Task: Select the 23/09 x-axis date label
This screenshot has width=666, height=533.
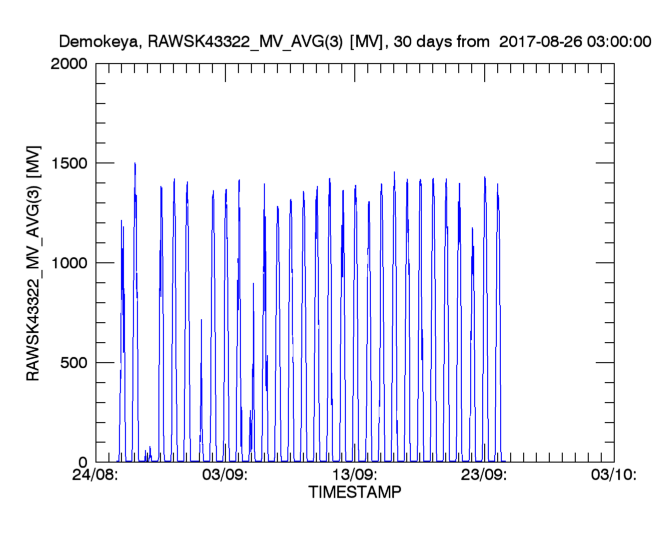Action: (x=484, y=476)
